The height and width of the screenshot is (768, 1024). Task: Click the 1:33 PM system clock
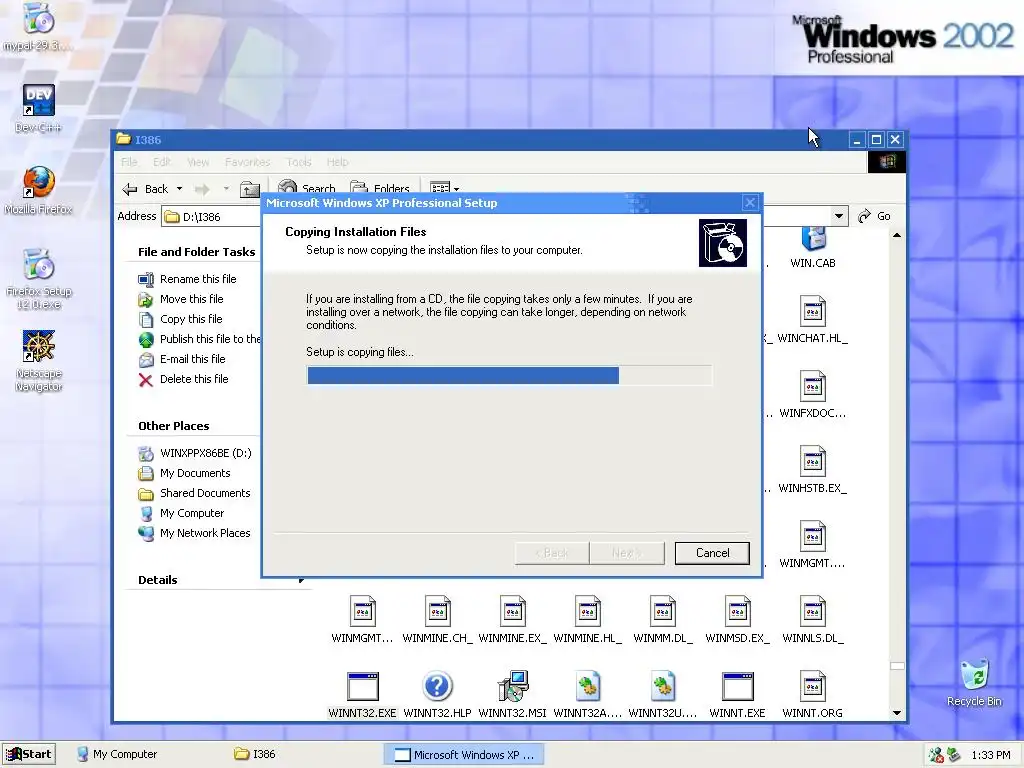(x=991, y=755)
